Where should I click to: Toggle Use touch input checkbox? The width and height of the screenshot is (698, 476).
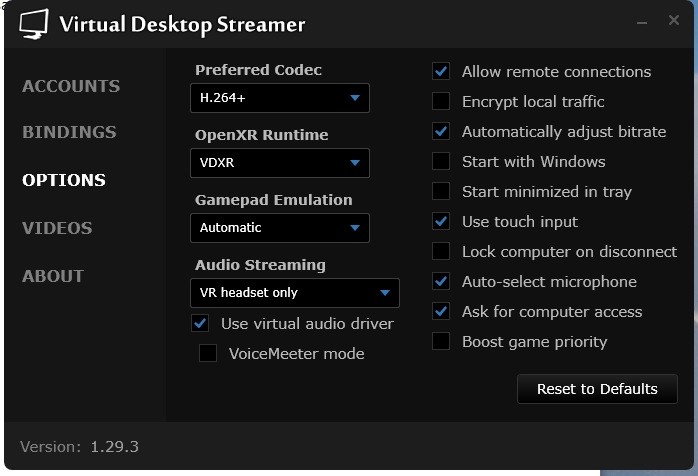[441, 221]
